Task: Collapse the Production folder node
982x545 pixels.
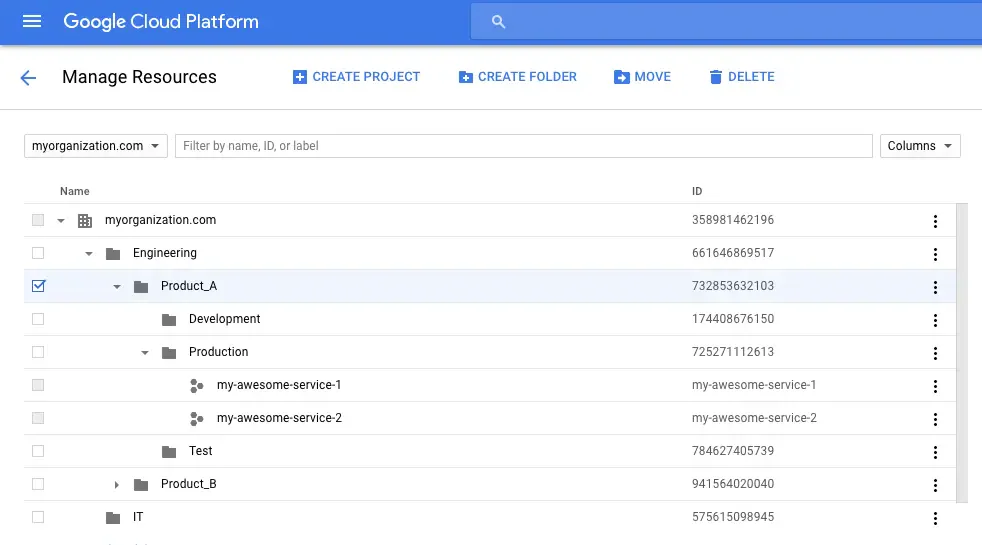Action: tap(145, 353)
